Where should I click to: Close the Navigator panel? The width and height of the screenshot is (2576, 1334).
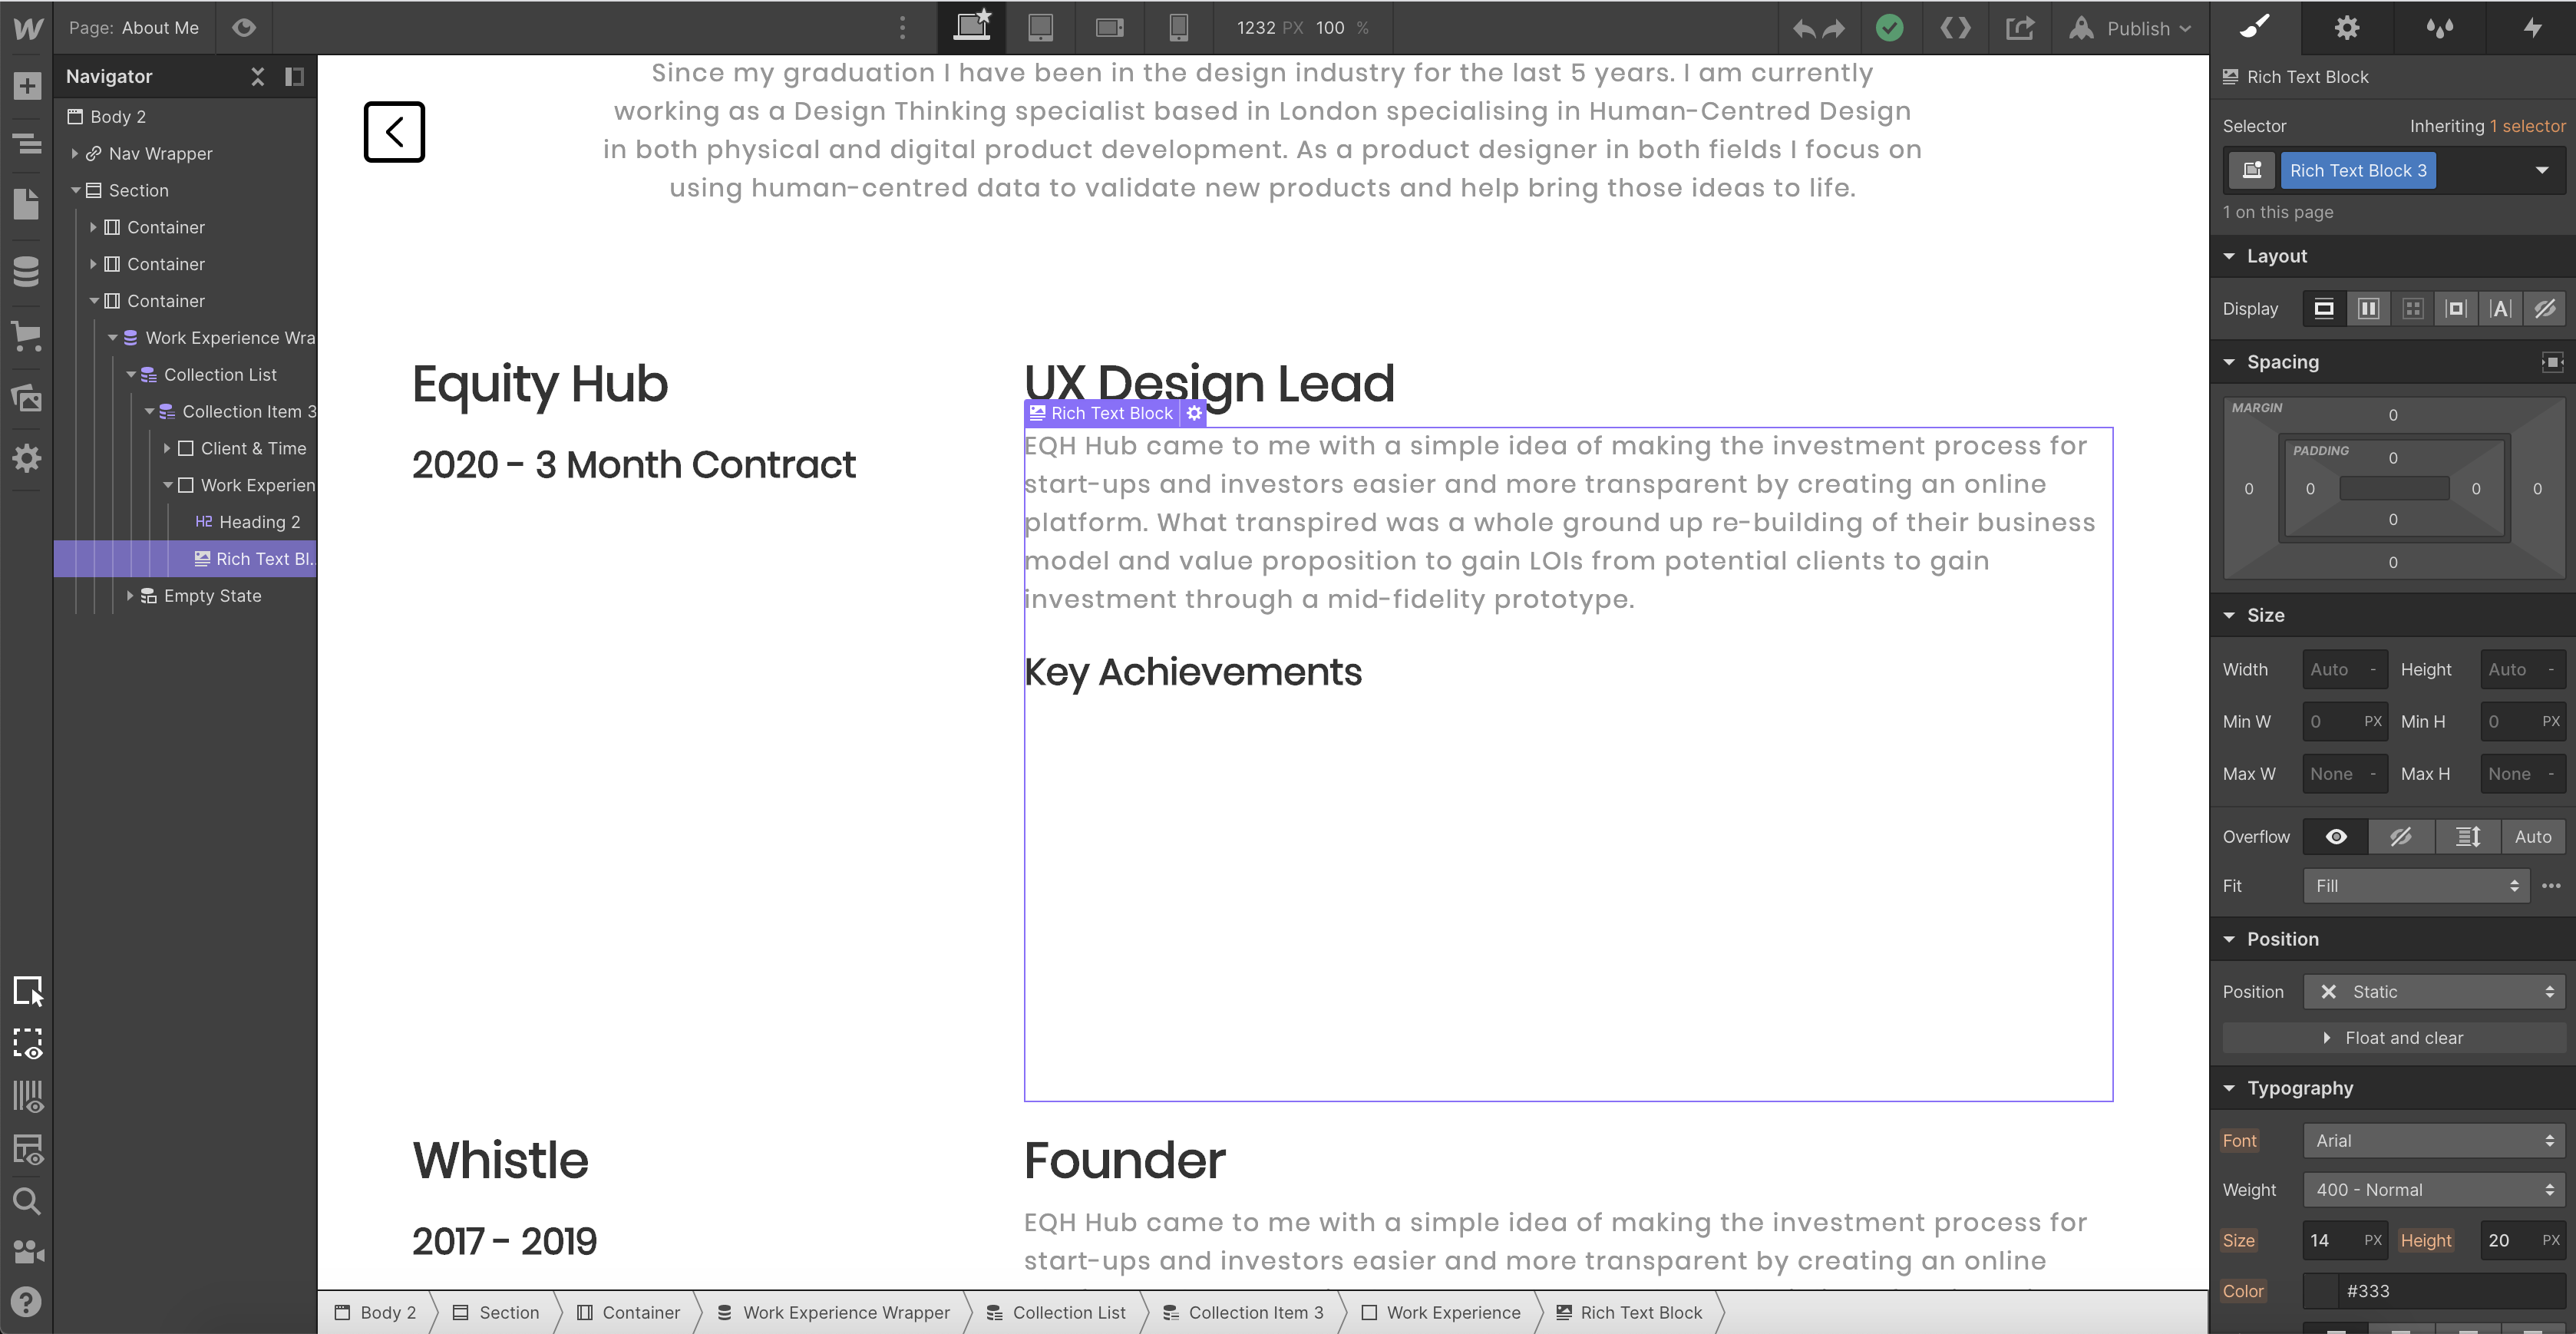coord(258,76)
